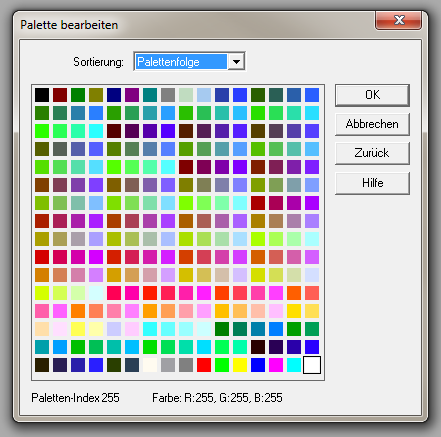Select the black swatch in the first row
441x437 pixels.
(x=42, y=95)
